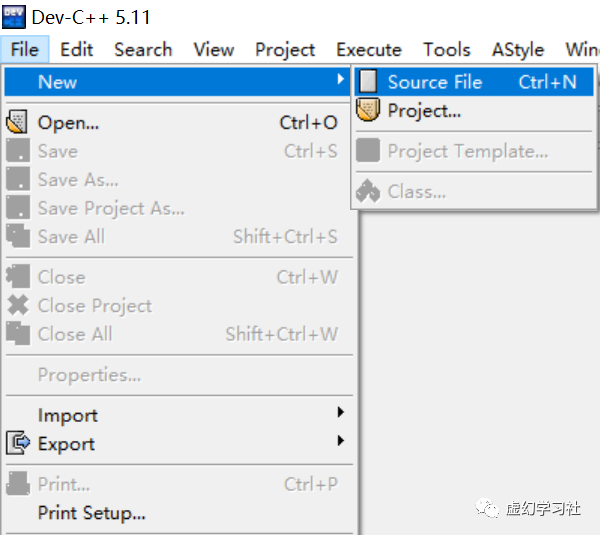Open the View menu
This screenshot has height=535, width=600.
click(x=213, y=49)
